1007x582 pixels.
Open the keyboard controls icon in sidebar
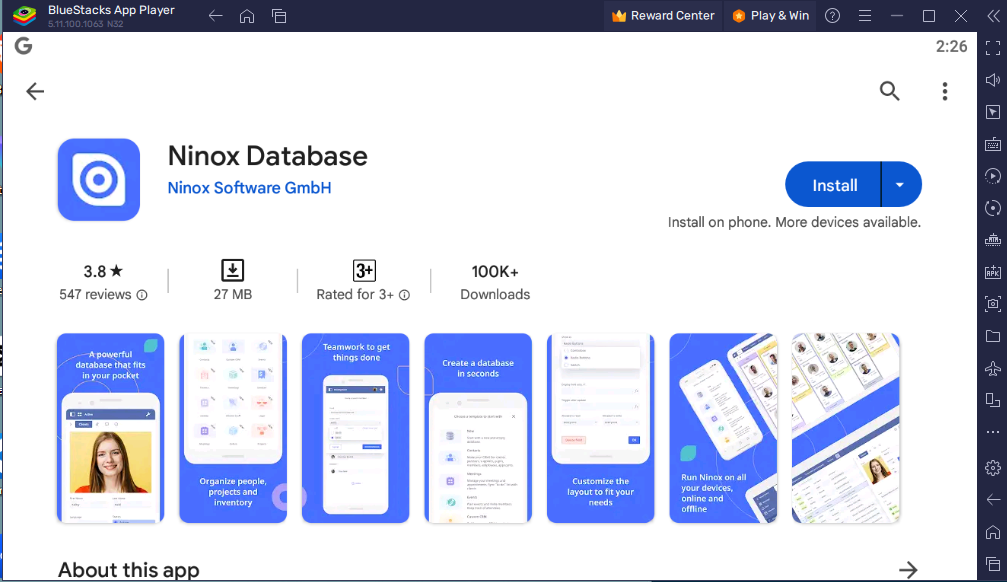coord(993,144)
